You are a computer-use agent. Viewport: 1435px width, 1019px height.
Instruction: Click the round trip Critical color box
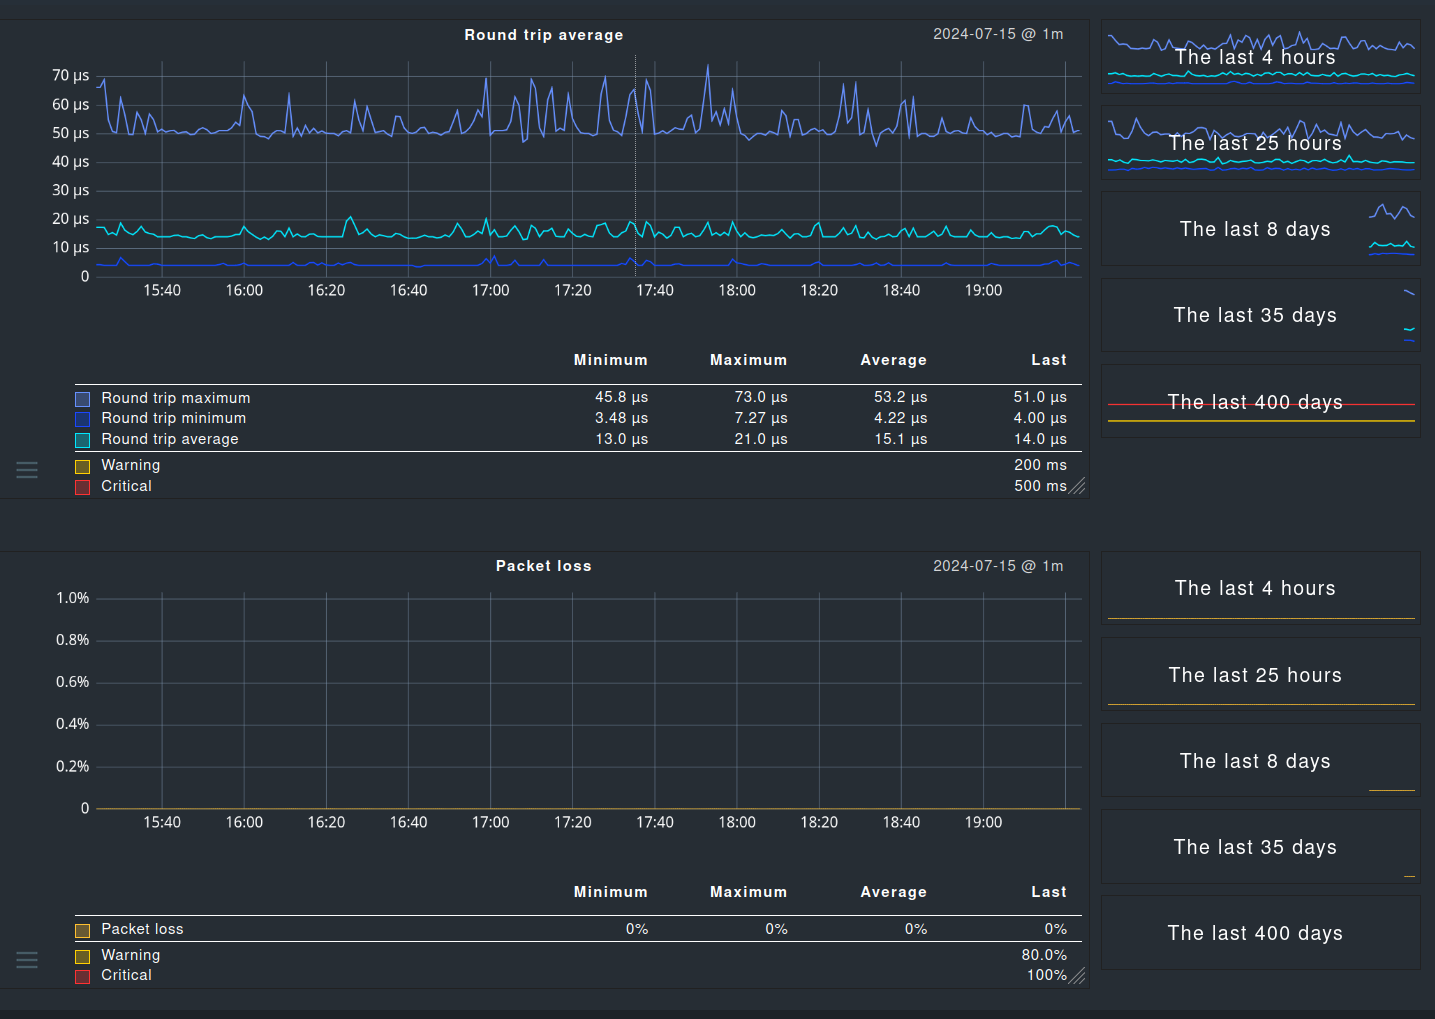[83, 487]
